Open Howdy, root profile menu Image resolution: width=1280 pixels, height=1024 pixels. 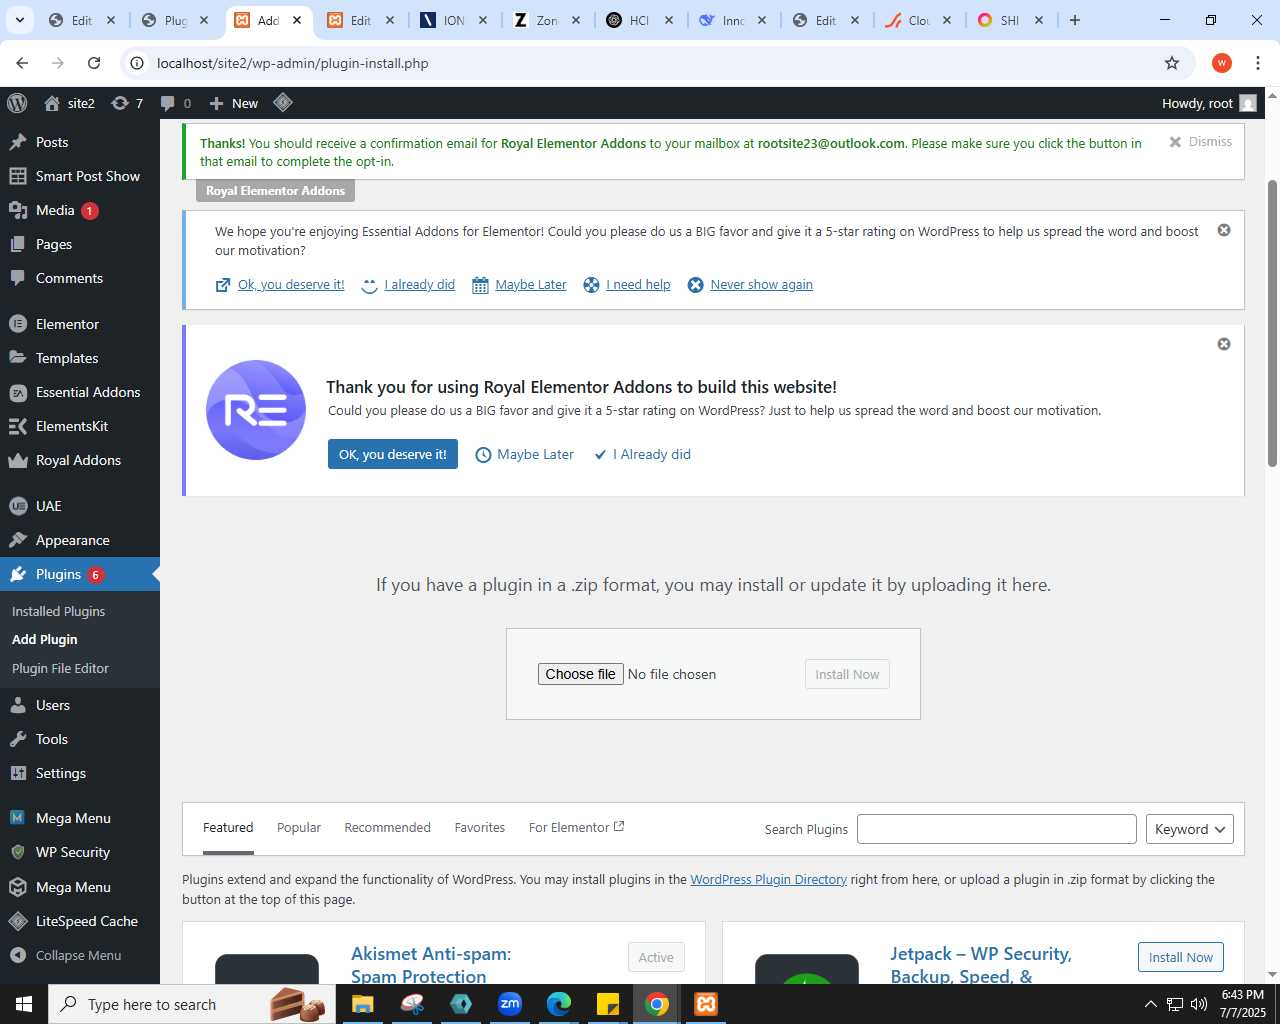[x=1208, y=103]
